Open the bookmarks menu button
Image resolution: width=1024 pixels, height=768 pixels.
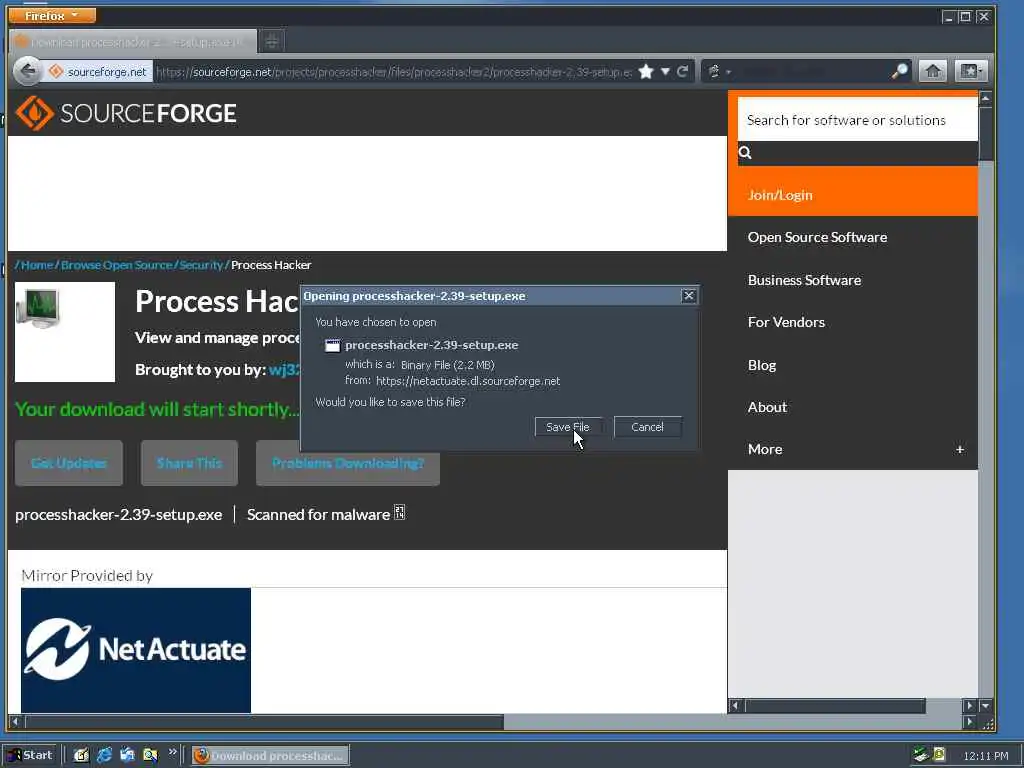[970, 71]
